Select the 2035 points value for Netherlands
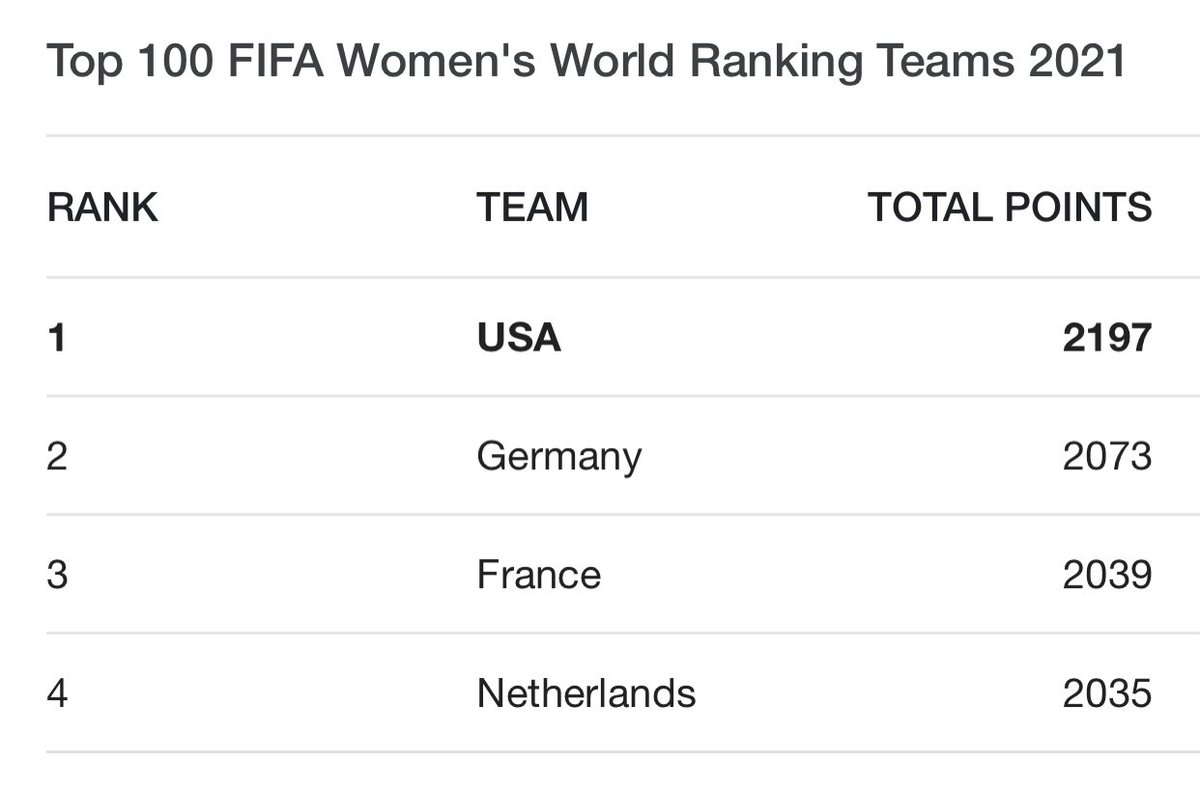1200x790 pixels. click(x=1107, y=693)
